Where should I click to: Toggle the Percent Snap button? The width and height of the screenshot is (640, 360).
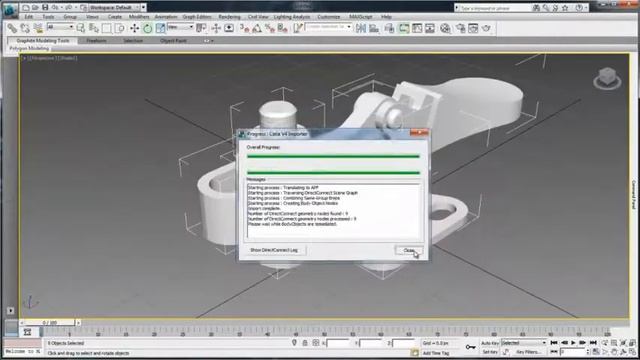click(270, 28)
